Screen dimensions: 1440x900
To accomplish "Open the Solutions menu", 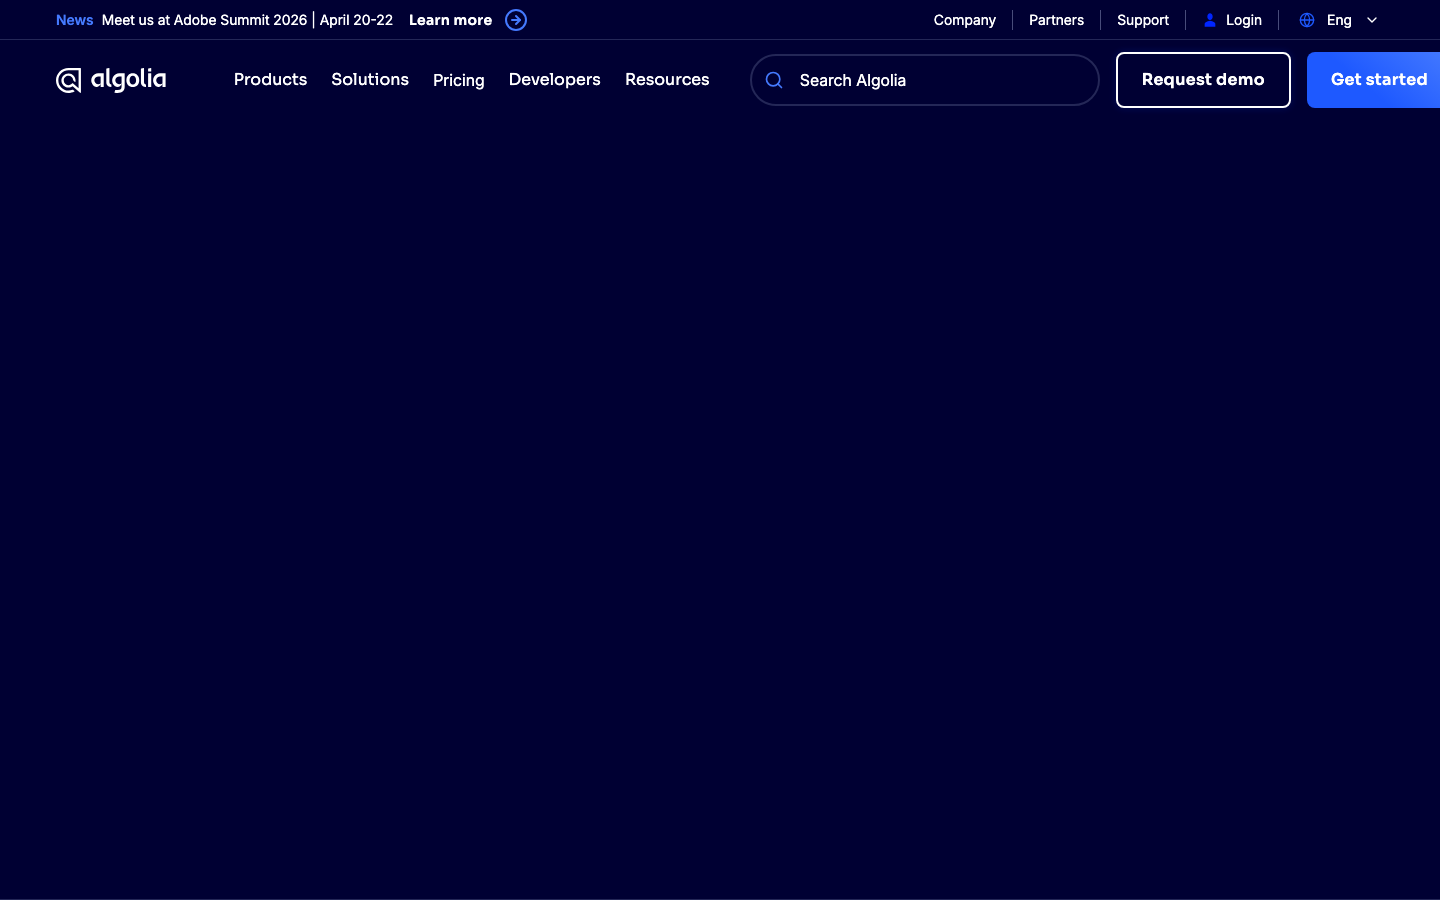I will point(370,80).
